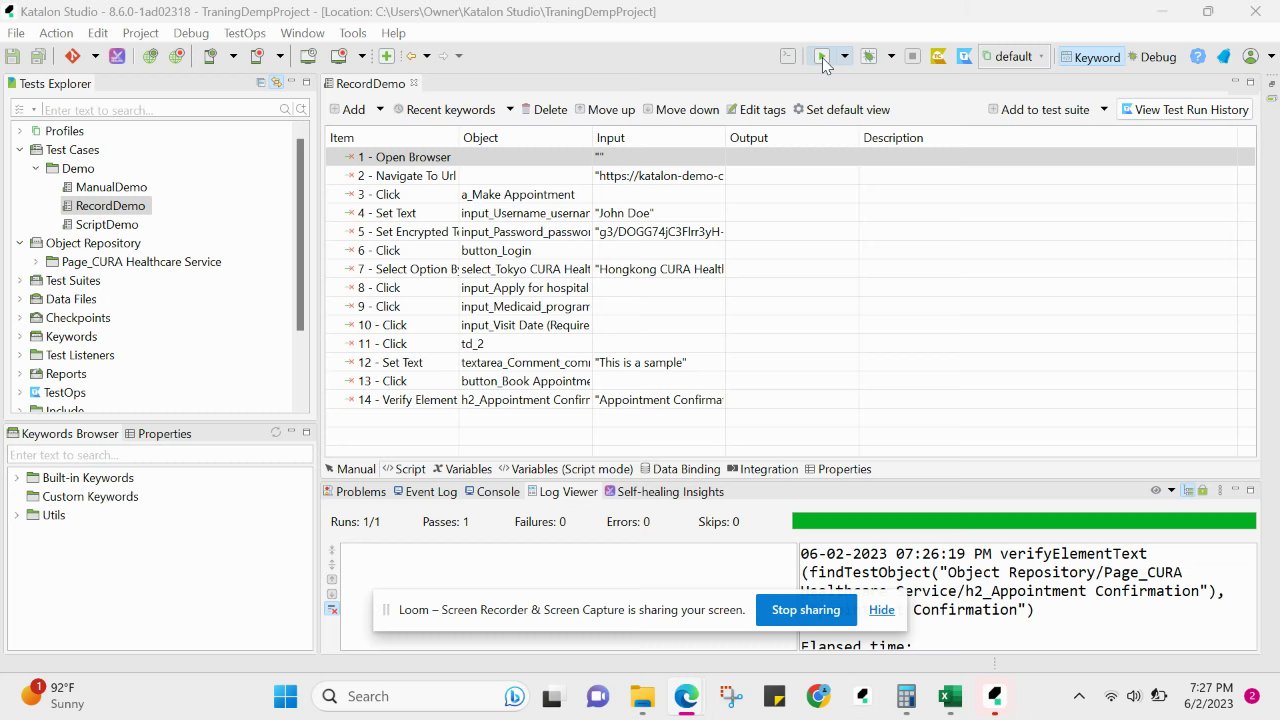Switch to the Variables tab

point(462,469)
